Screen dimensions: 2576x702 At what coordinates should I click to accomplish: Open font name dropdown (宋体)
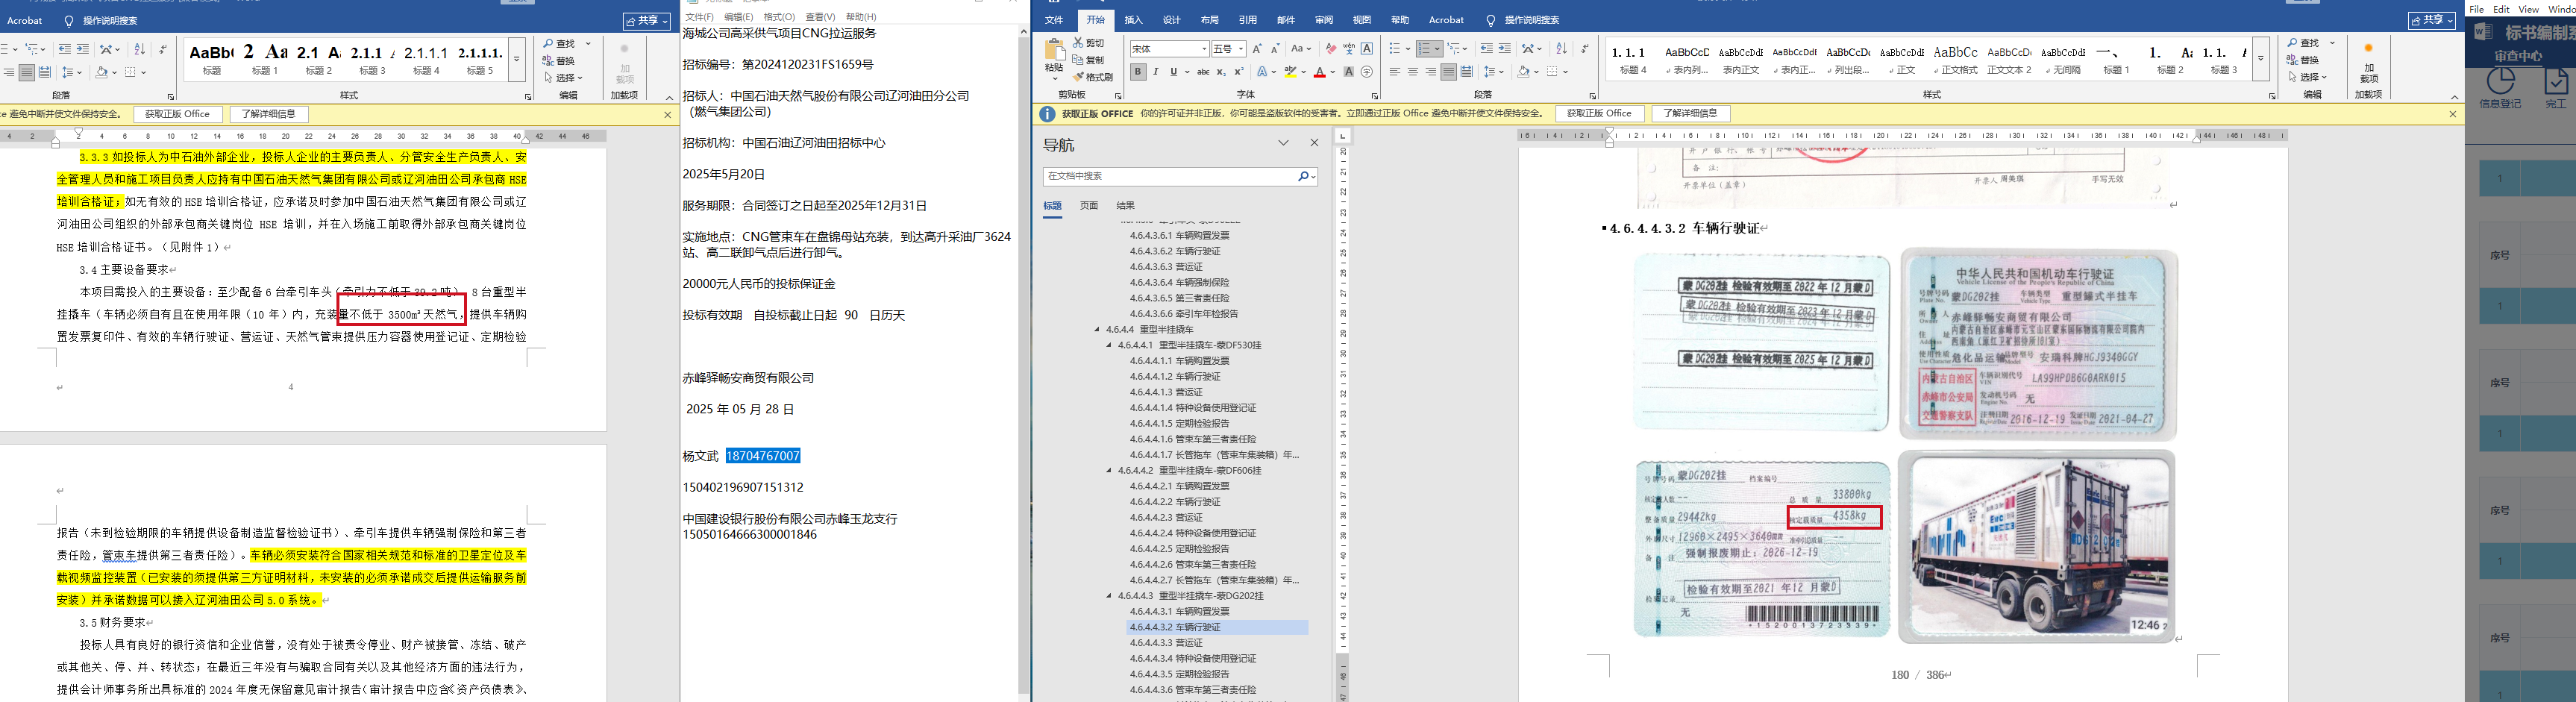click(1203, 48)
